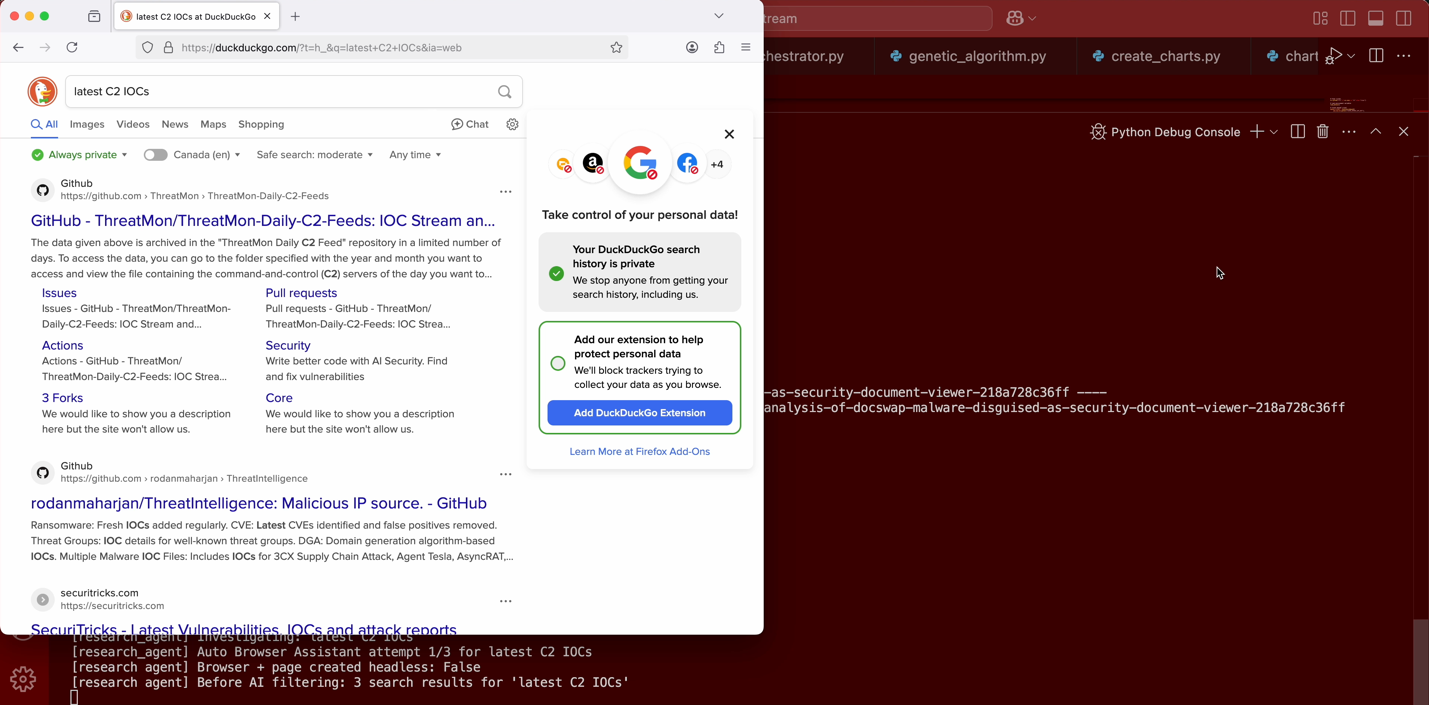
Task: Run the chart script with the debug-run icon
Action: coord(1335,56)
